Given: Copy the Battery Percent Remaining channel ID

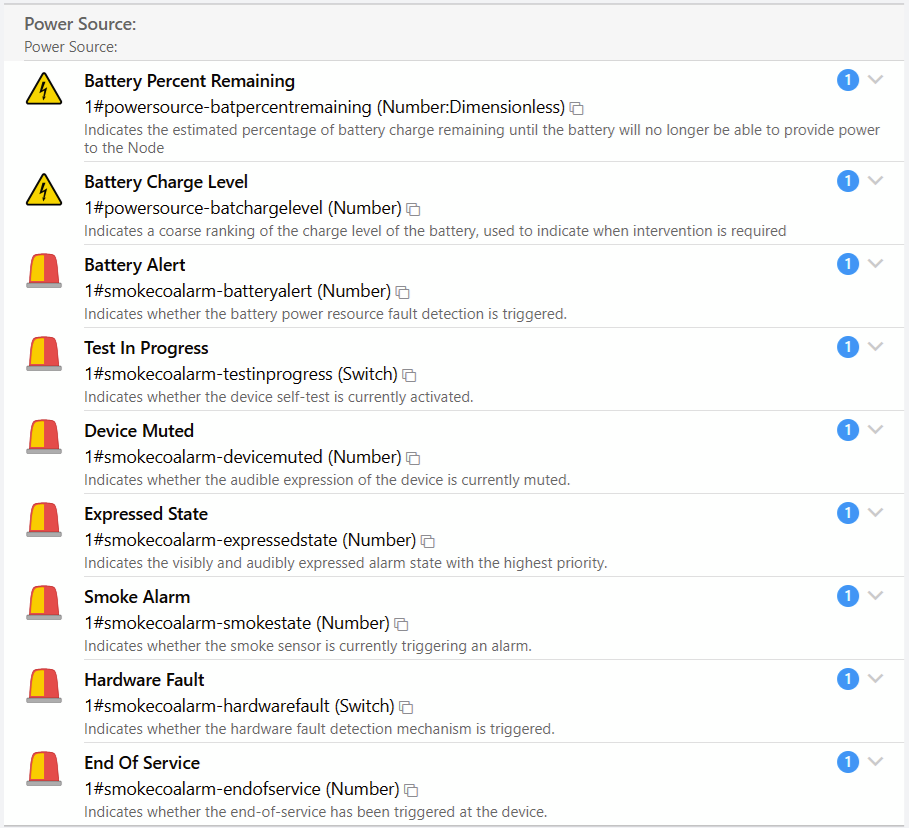Looking at the screenshot, I should 577,108.
